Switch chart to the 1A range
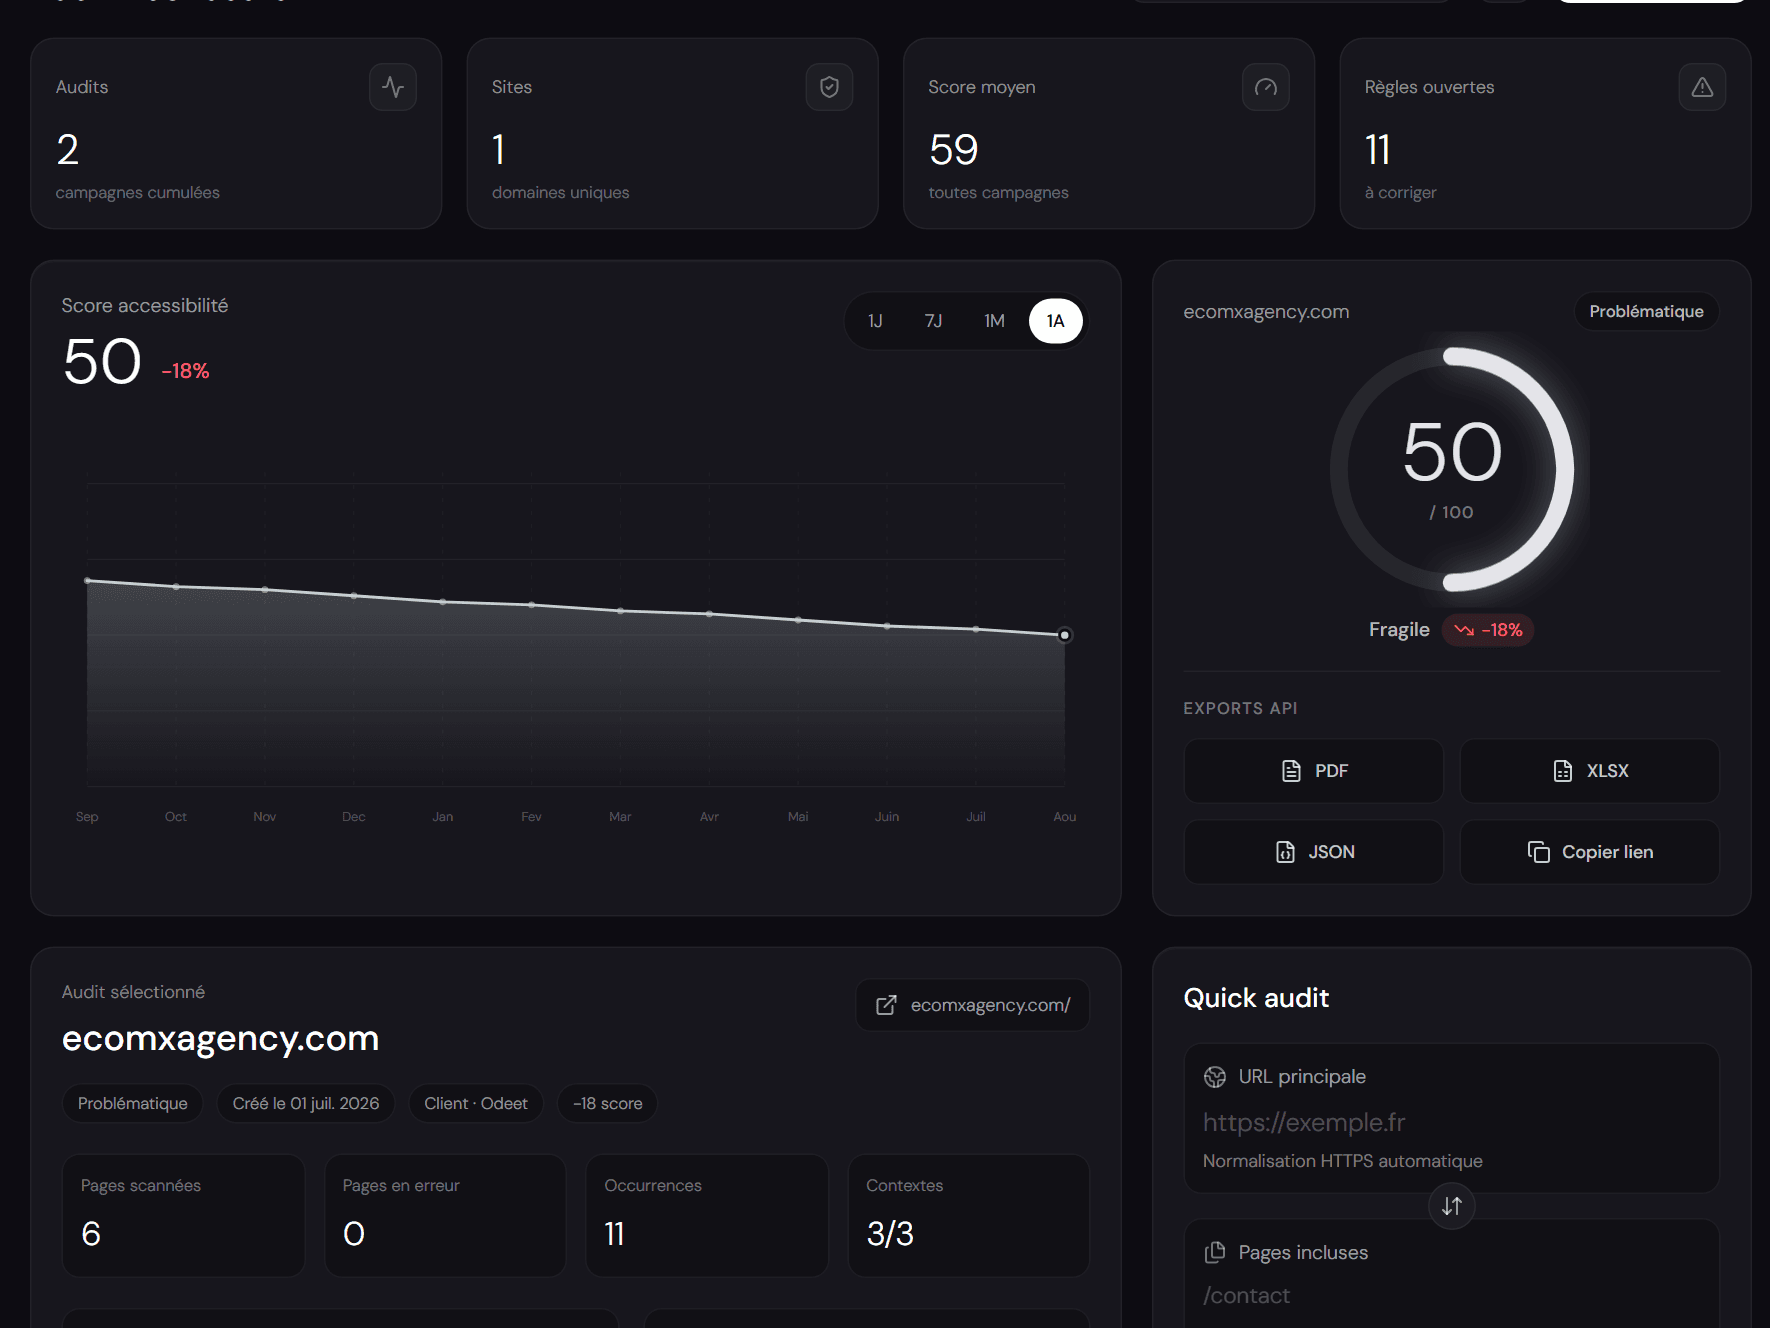 [x=1056, y=321]
